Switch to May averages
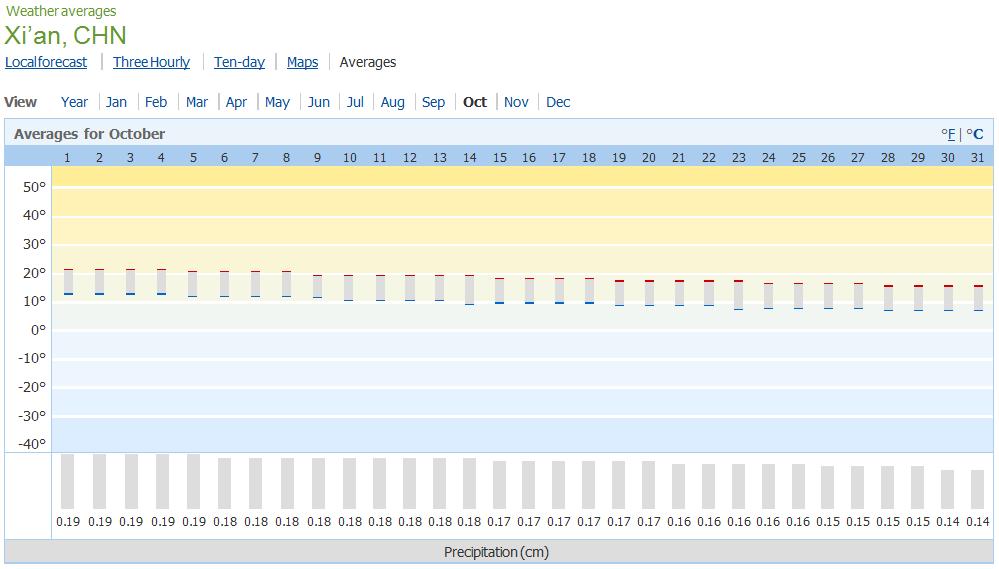999x569 pixels. coord(277,102)
